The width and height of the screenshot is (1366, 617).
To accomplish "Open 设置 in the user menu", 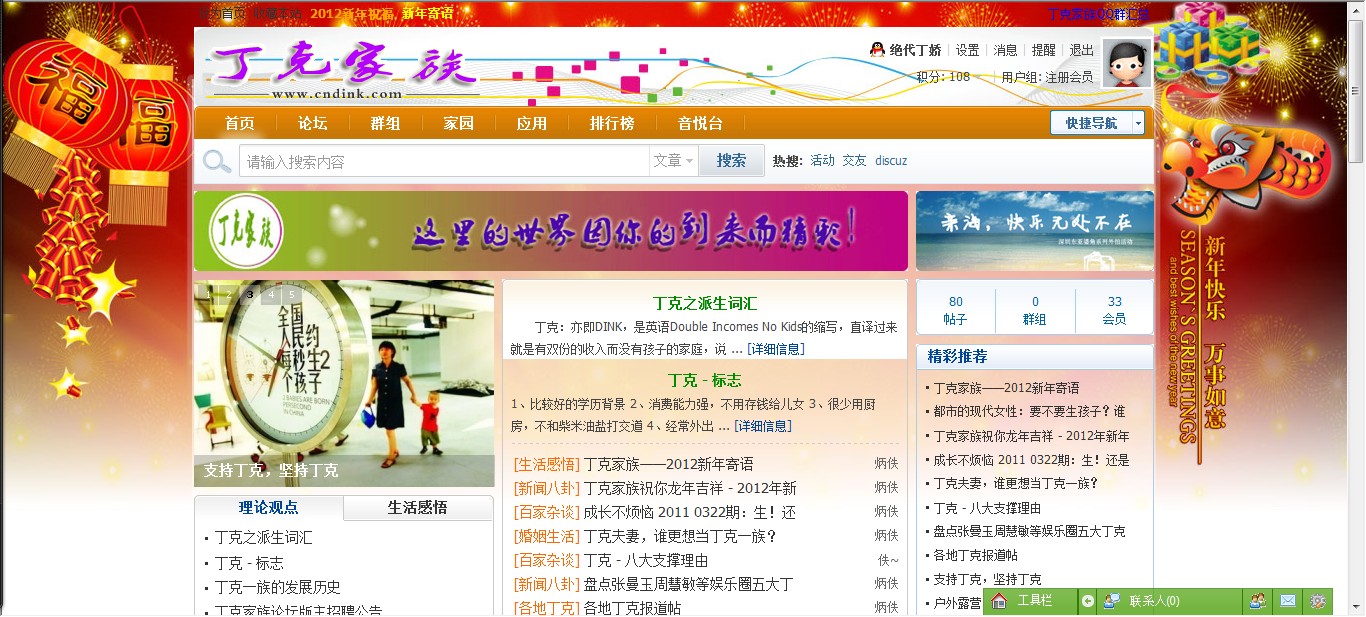I will pos(967,50).
